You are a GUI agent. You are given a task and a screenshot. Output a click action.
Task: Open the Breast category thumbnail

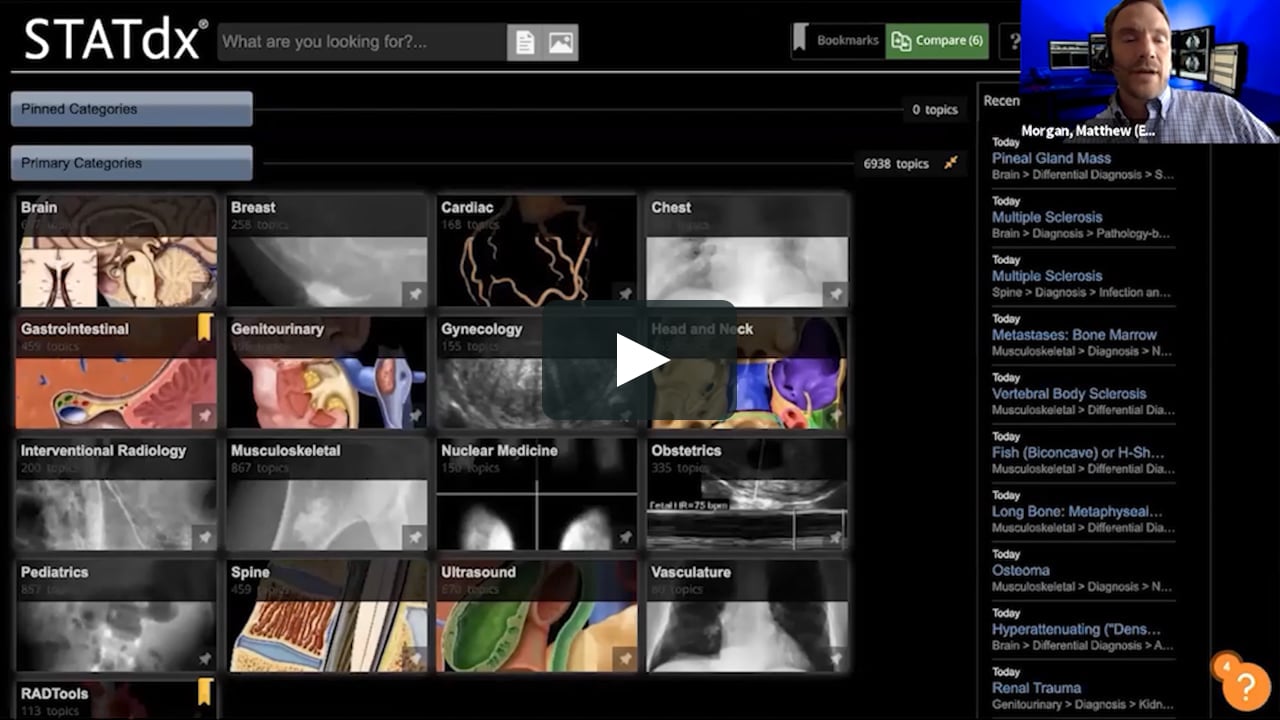(x=327, y=251)
